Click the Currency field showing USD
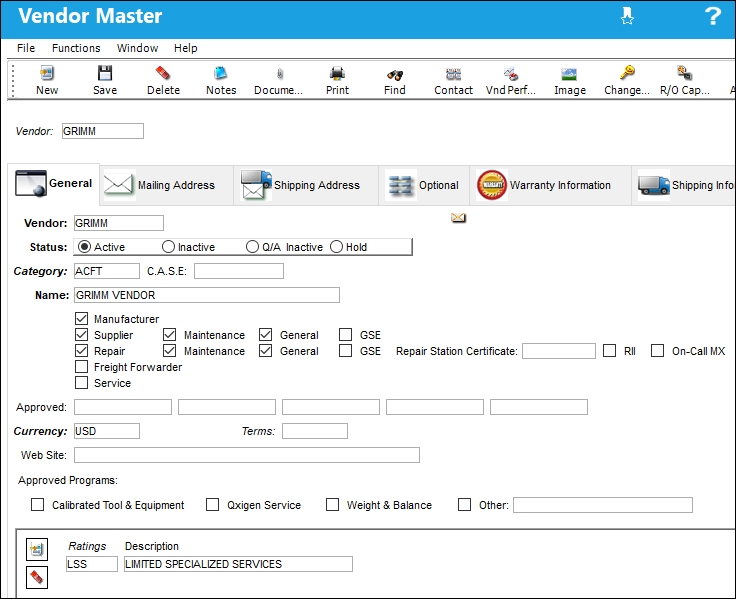Viewport: 736px width, 599px height. pos(107,431)
